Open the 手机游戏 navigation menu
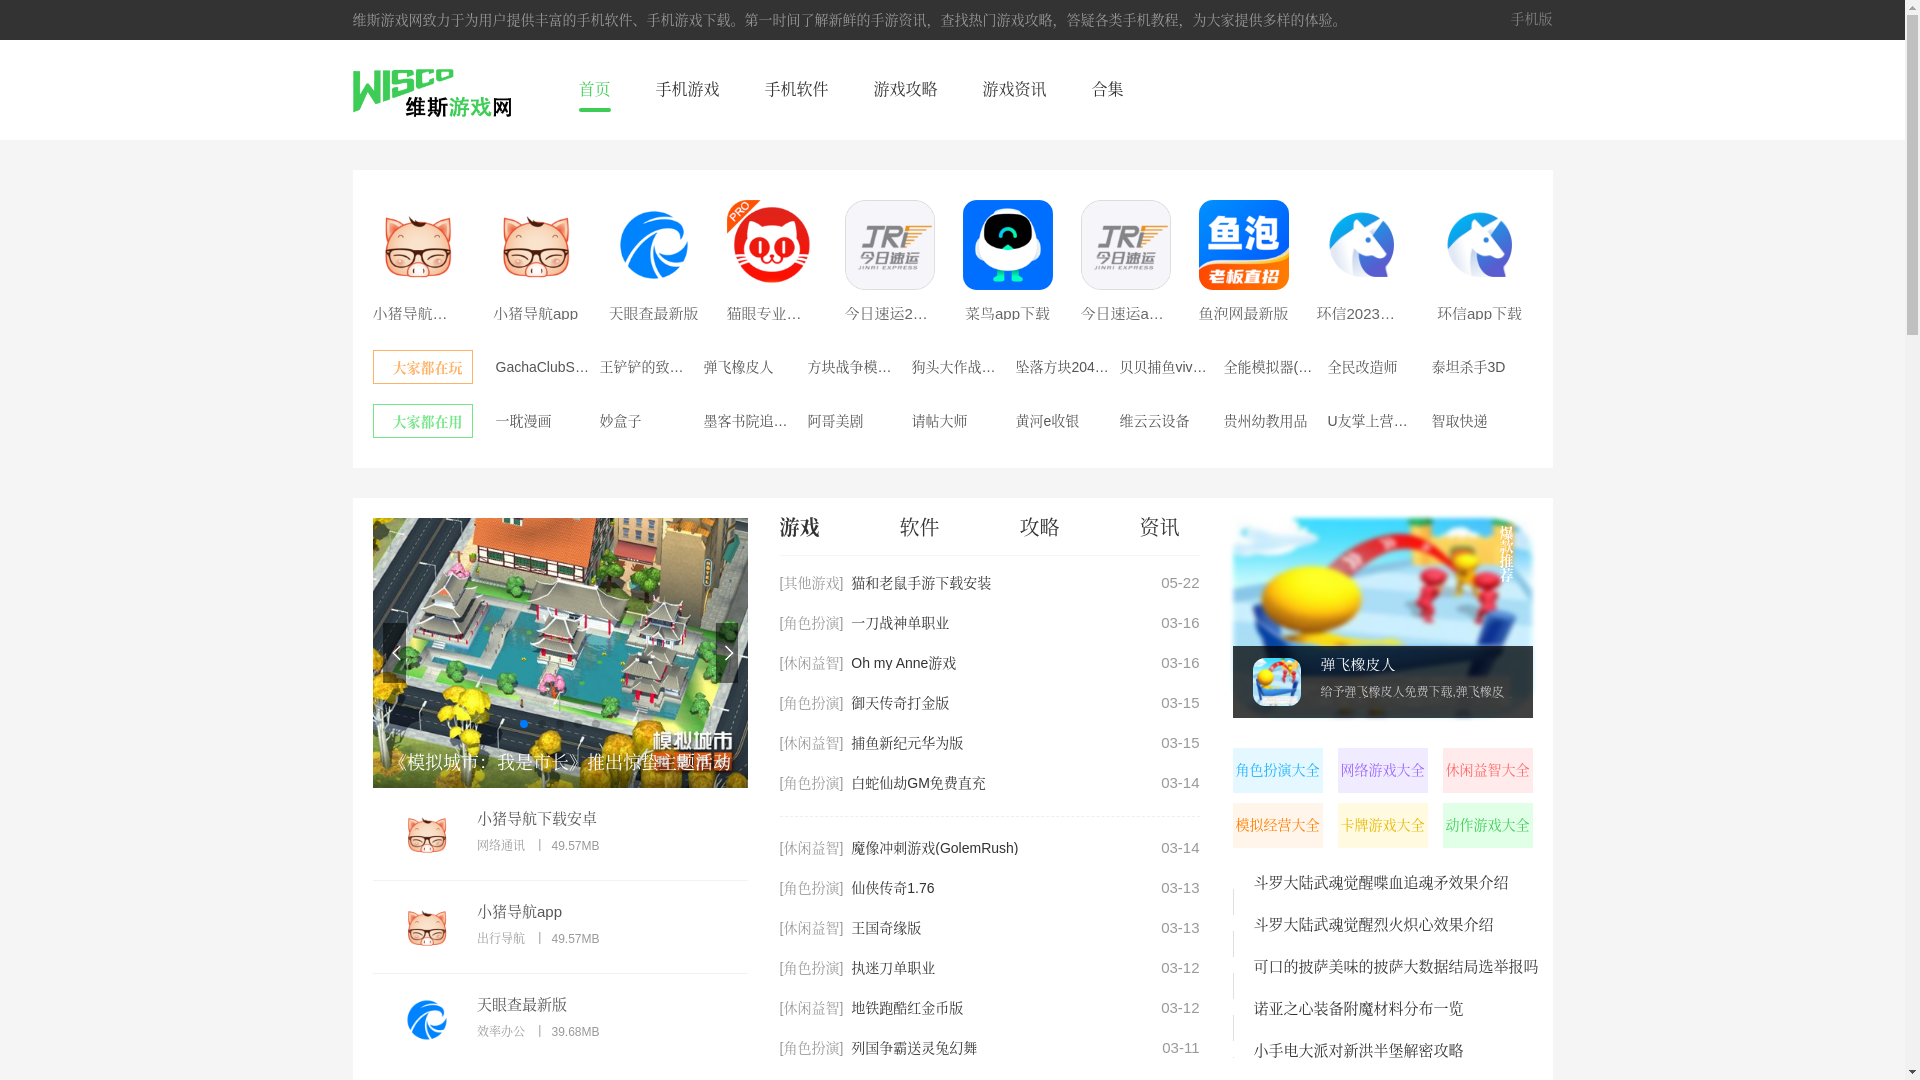1920x1080 pixels. pyautogui.click(x=687, y=89)
